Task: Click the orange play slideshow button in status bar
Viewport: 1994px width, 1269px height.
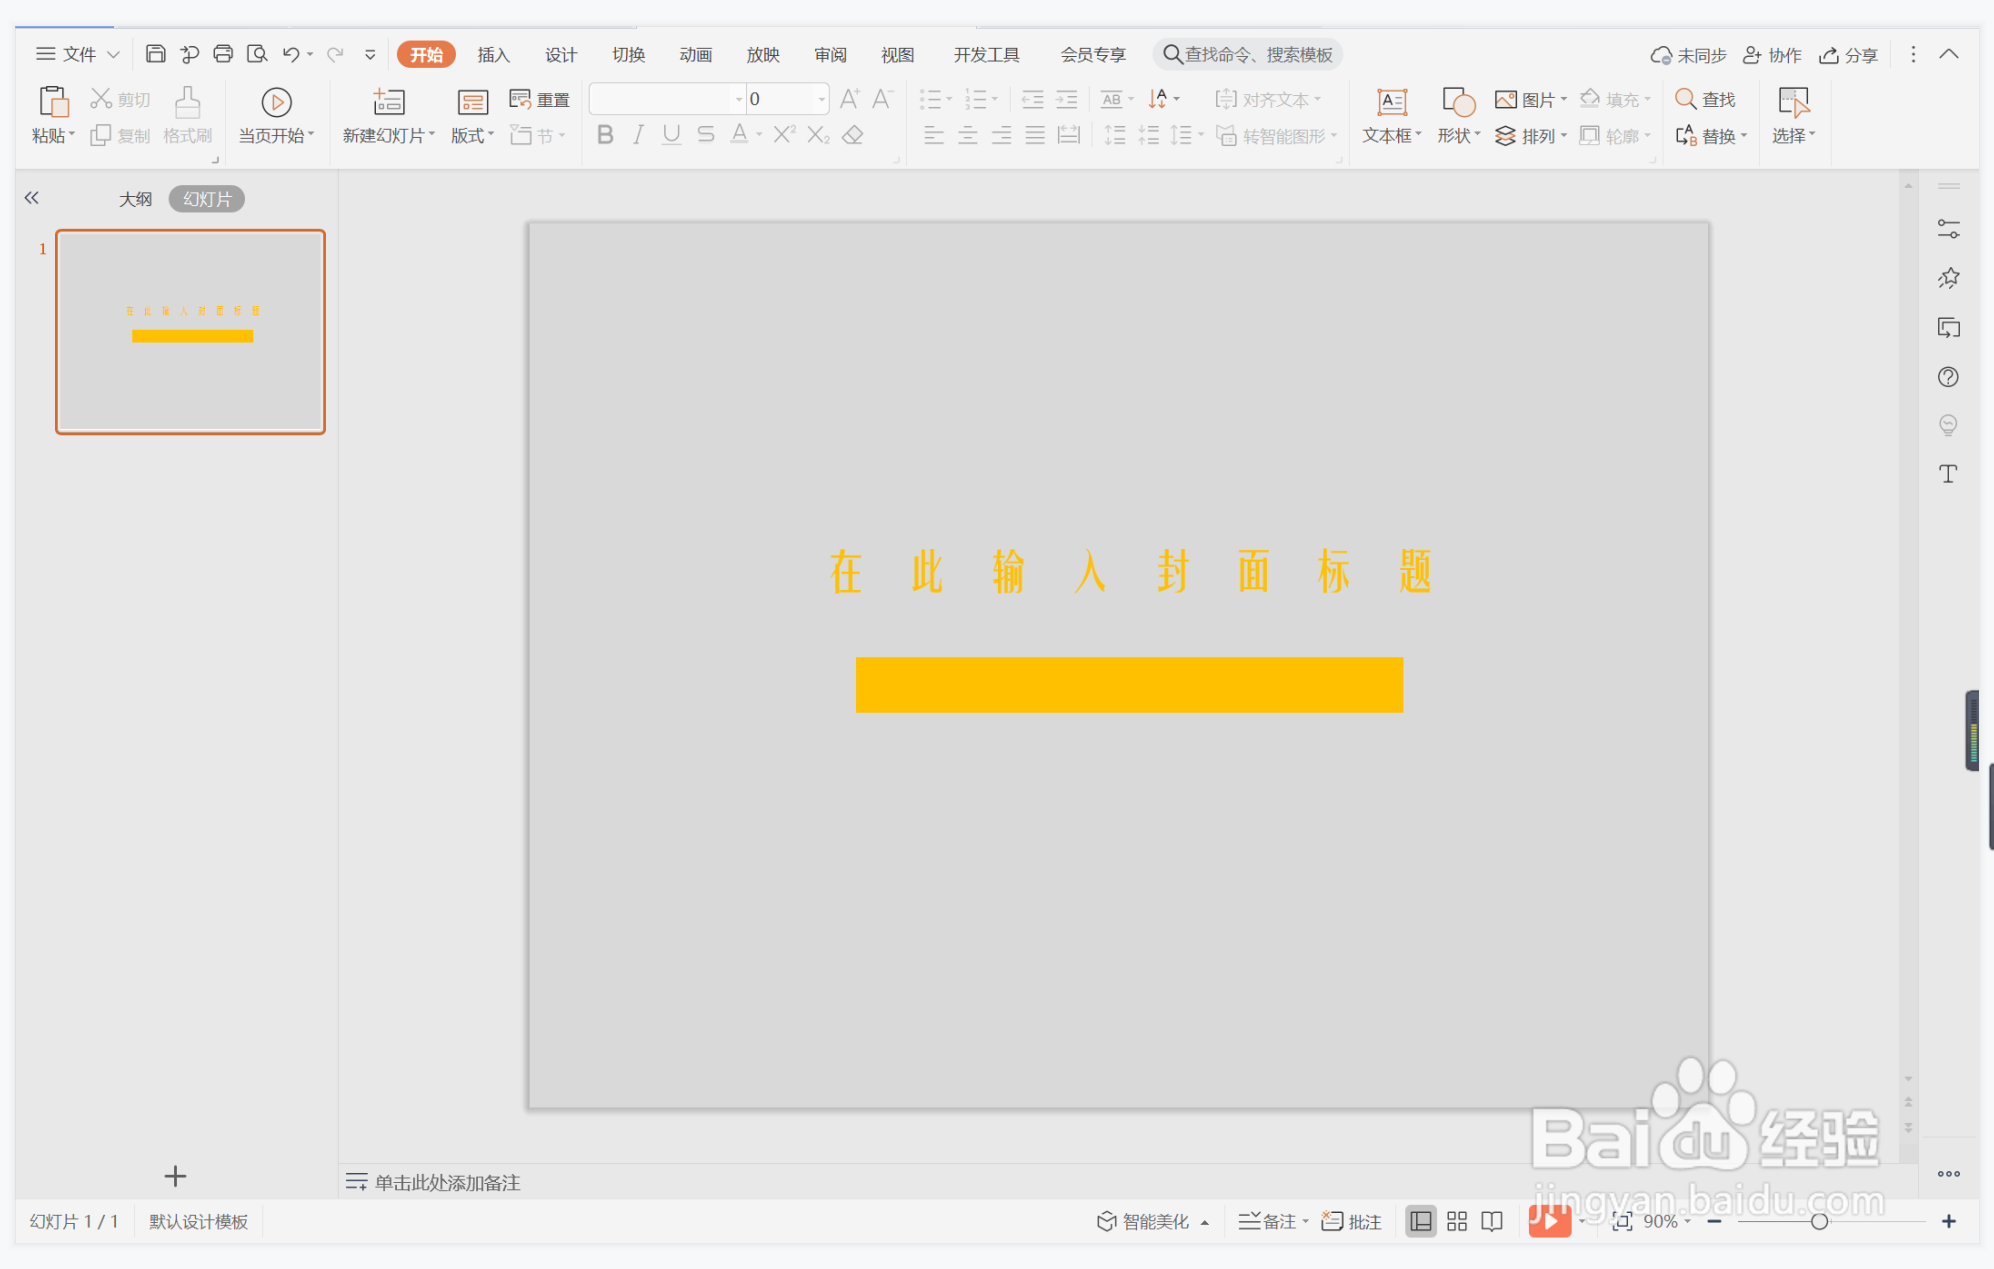Action: click(x=1548, y=1221)
